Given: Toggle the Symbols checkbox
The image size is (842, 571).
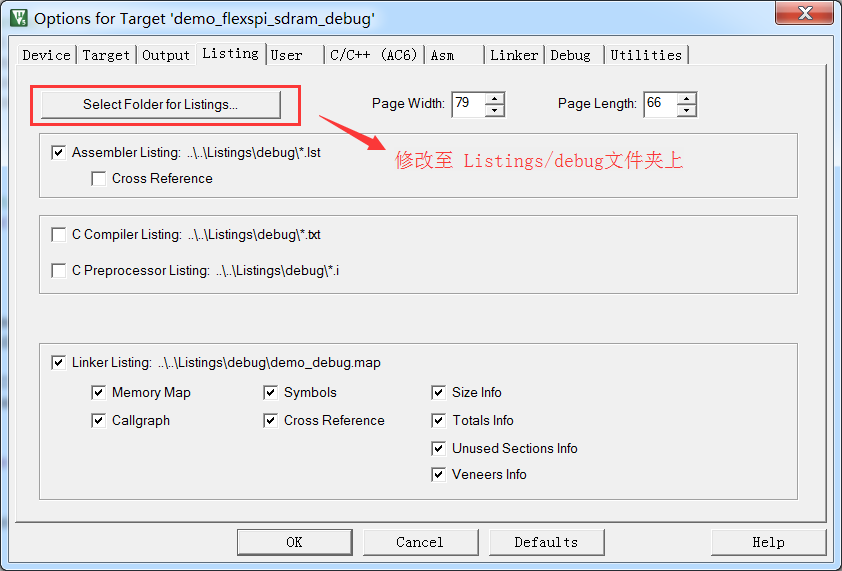Looking at the screenshot, I should coord(270,393).
